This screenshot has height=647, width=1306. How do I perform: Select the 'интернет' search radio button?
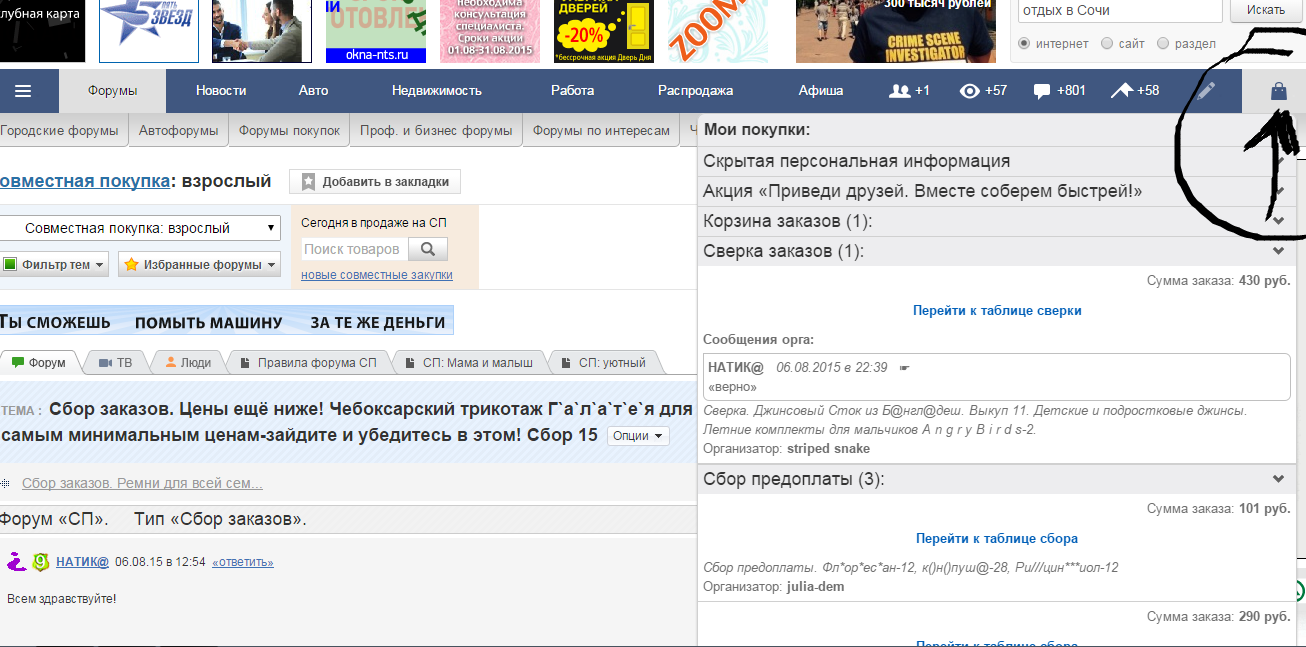point(1024,44)
